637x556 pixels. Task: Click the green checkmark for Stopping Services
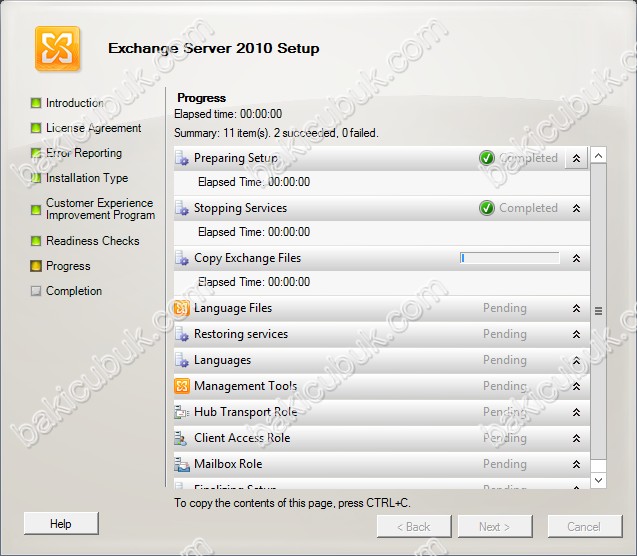click(x=486, y=208)
